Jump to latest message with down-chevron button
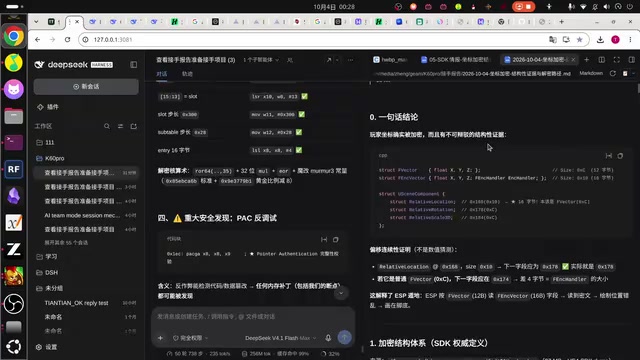This screenshot has width=640, height=360. pyautogui.click(x=341, y=293)
